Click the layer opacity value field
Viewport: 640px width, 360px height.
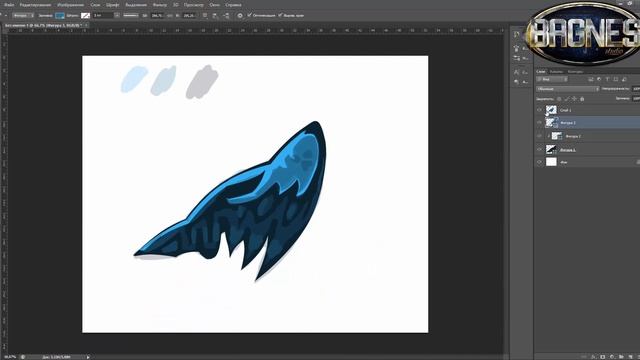636,89
